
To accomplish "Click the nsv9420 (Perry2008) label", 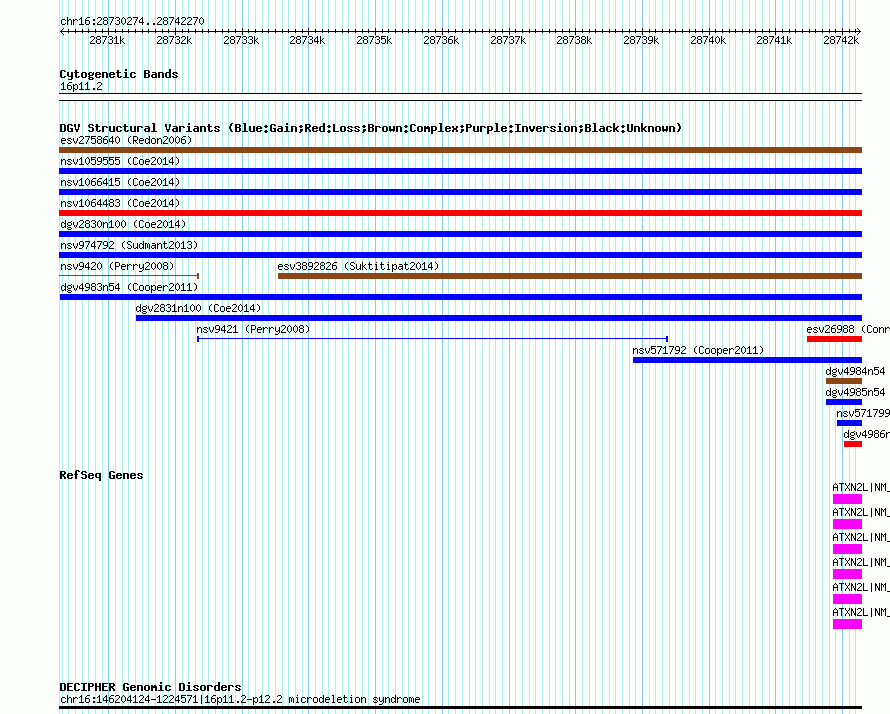I will [117, 266].
